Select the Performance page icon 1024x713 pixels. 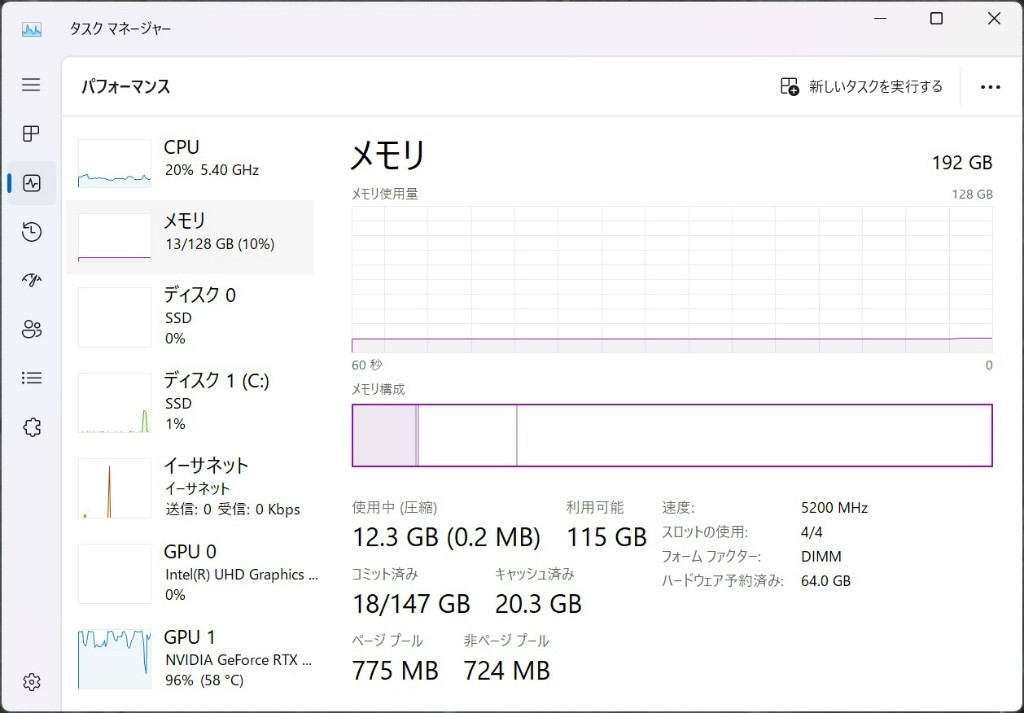[x=31, y=183]
